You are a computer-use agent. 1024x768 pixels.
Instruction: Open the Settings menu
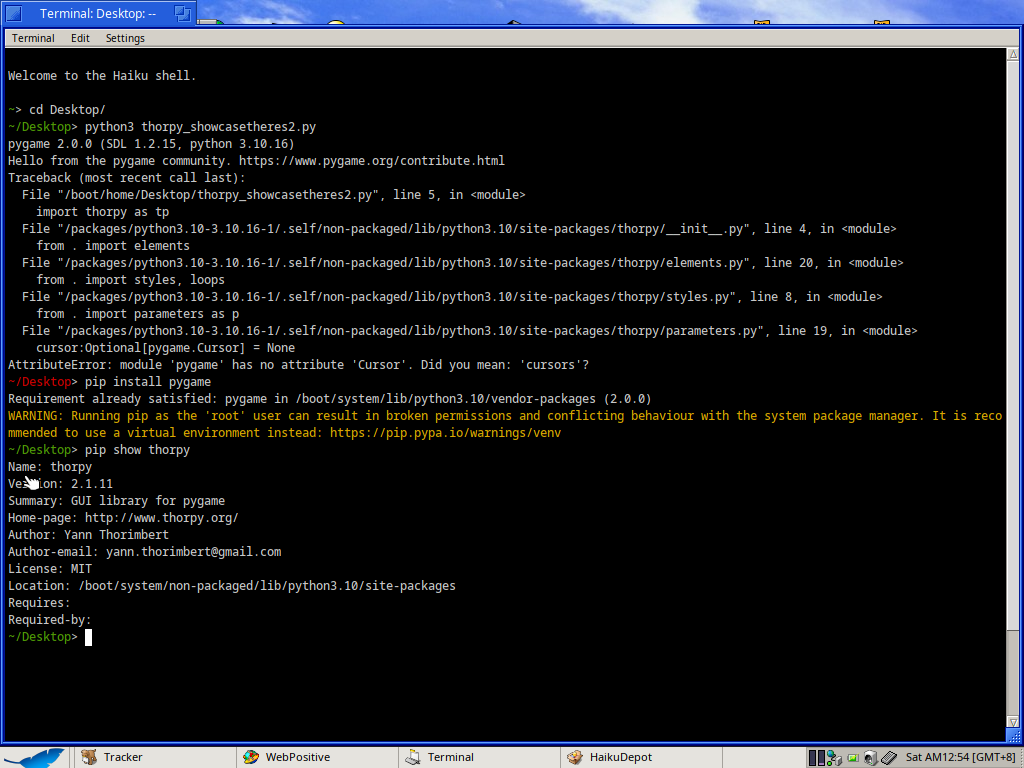tap(125, 38)
